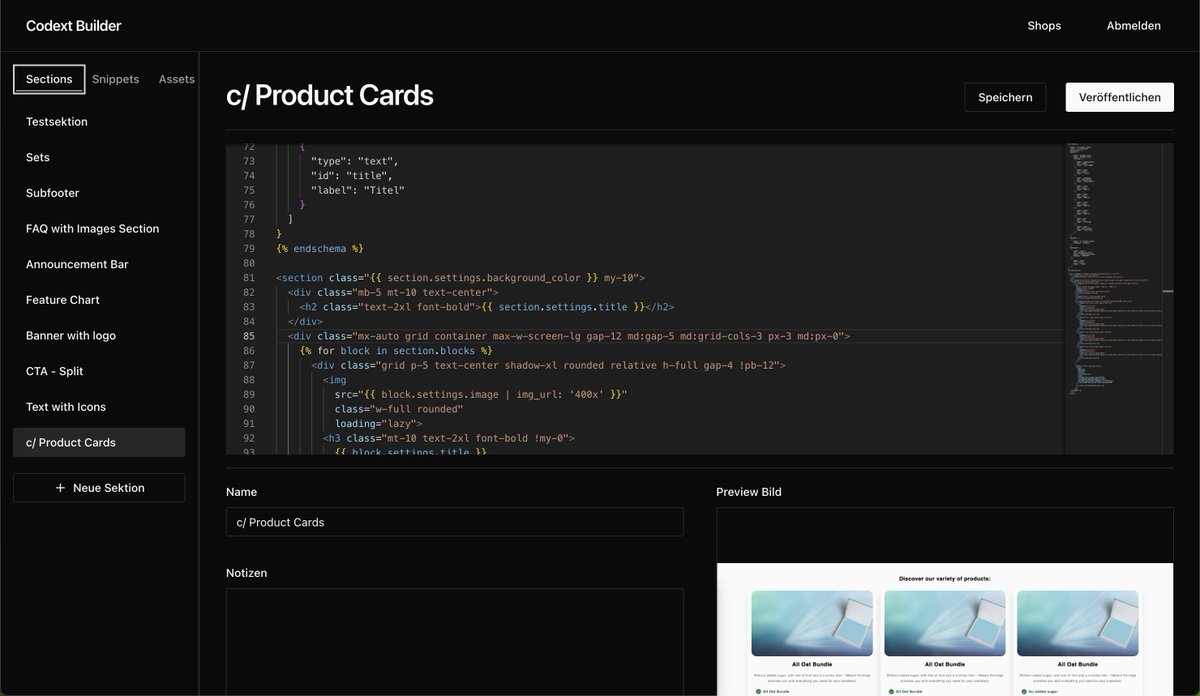Click line number 85 in the gutter
The height and width of the screenshot is (696, 1200).
point(248,337)
